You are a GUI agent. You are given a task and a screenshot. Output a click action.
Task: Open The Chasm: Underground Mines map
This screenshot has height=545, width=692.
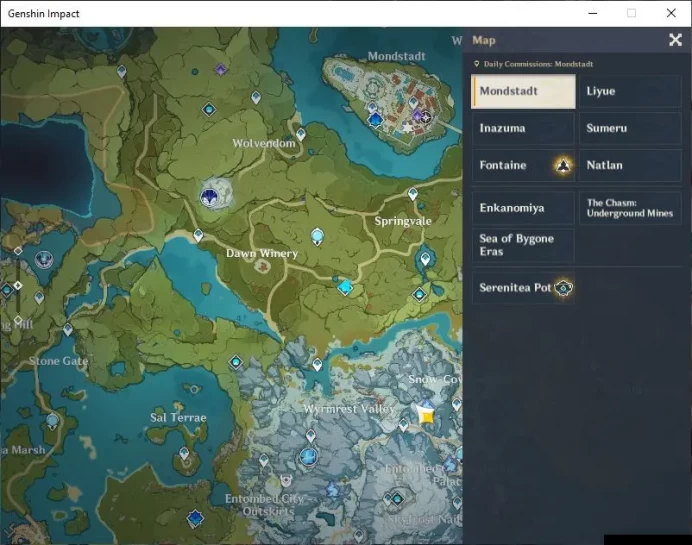click(630, 208)
